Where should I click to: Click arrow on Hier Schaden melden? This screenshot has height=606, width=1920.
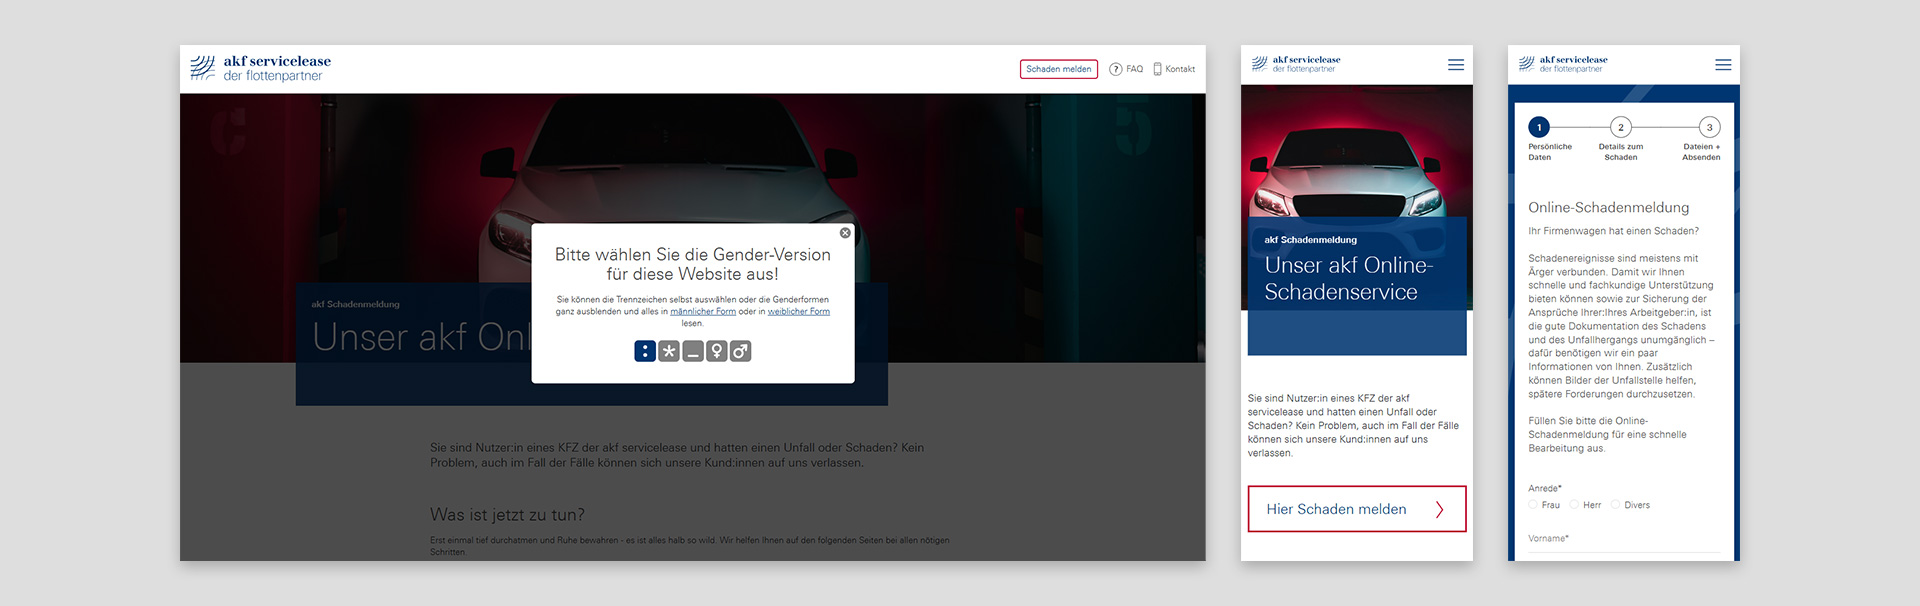[x=1439, y=510]
